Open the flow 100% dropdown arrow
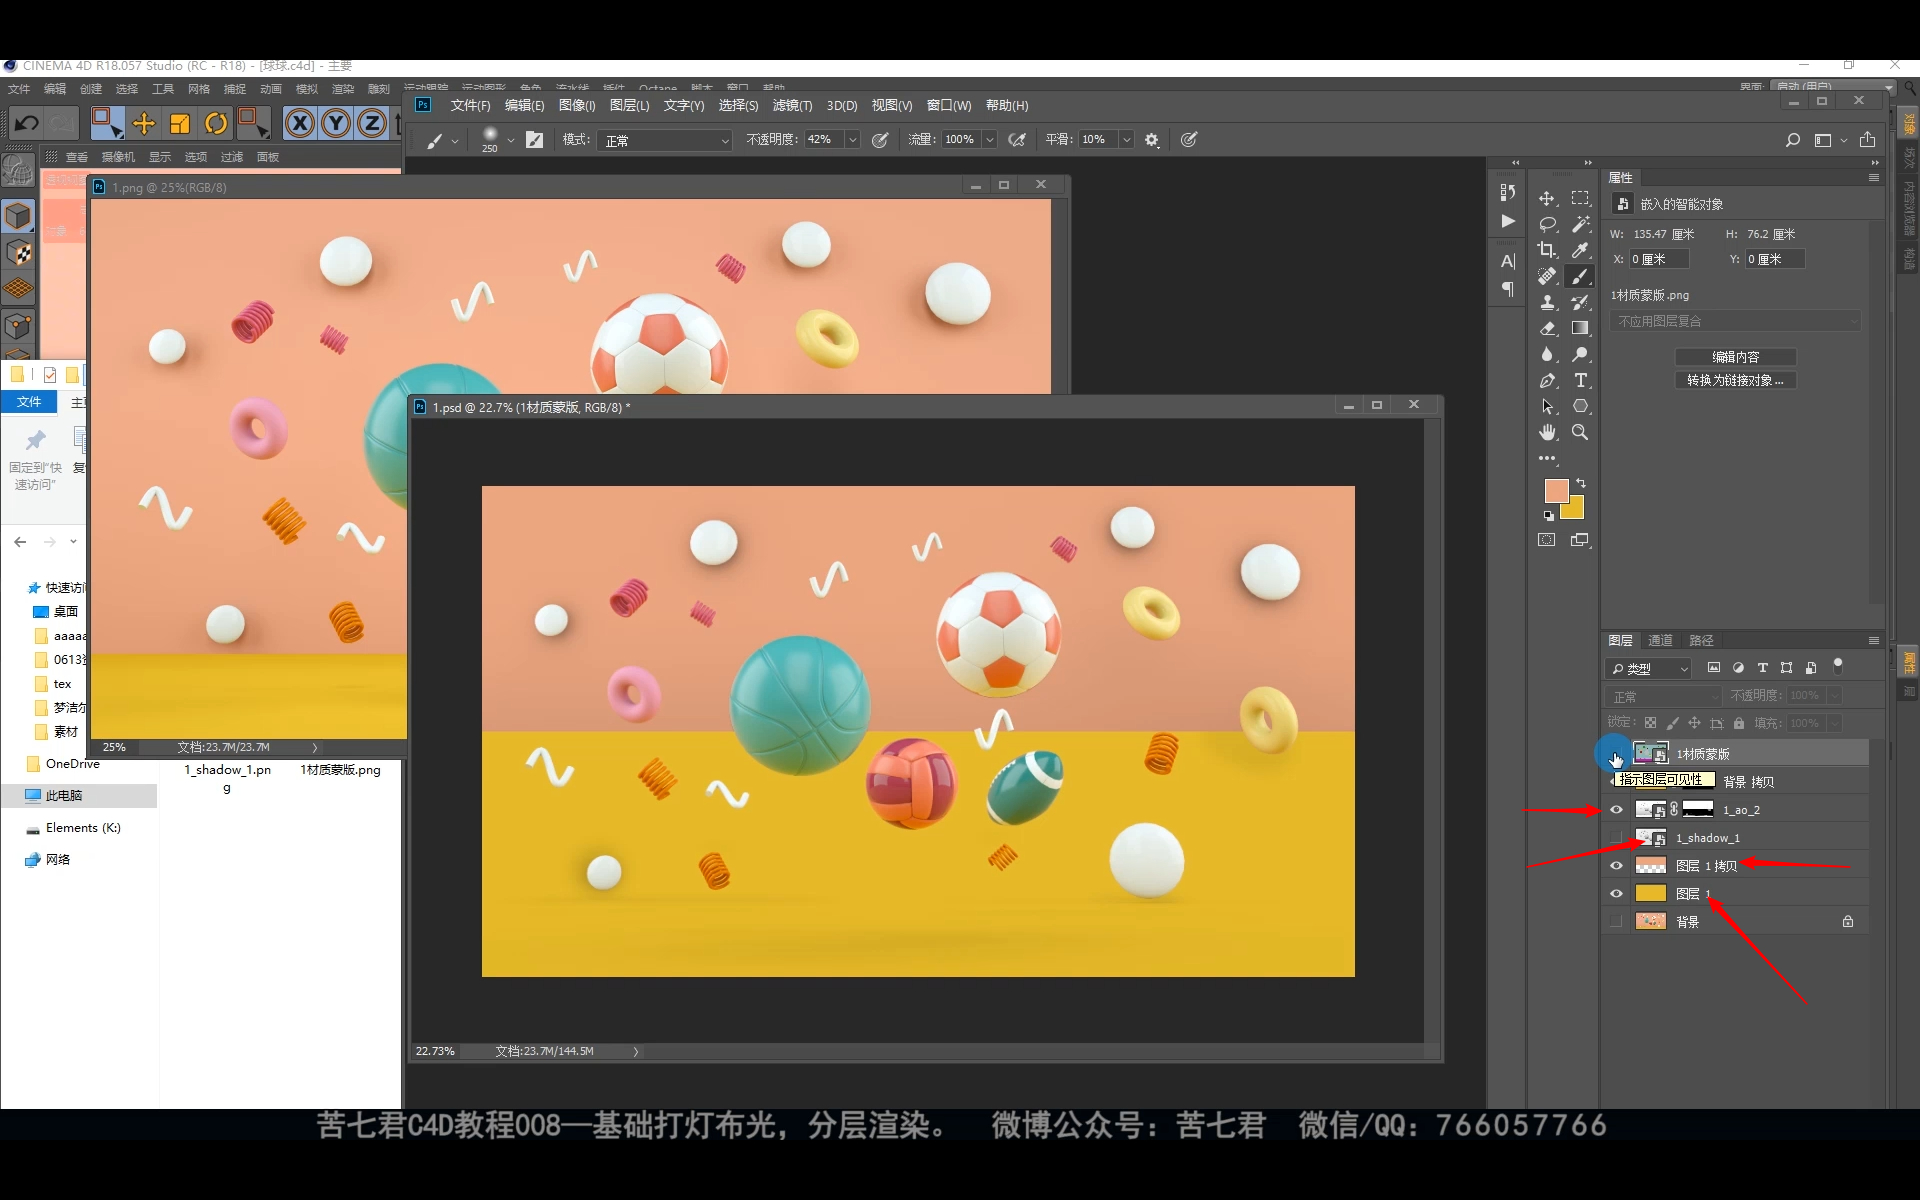This screenshot has width=1920, height=1200. 990,140
